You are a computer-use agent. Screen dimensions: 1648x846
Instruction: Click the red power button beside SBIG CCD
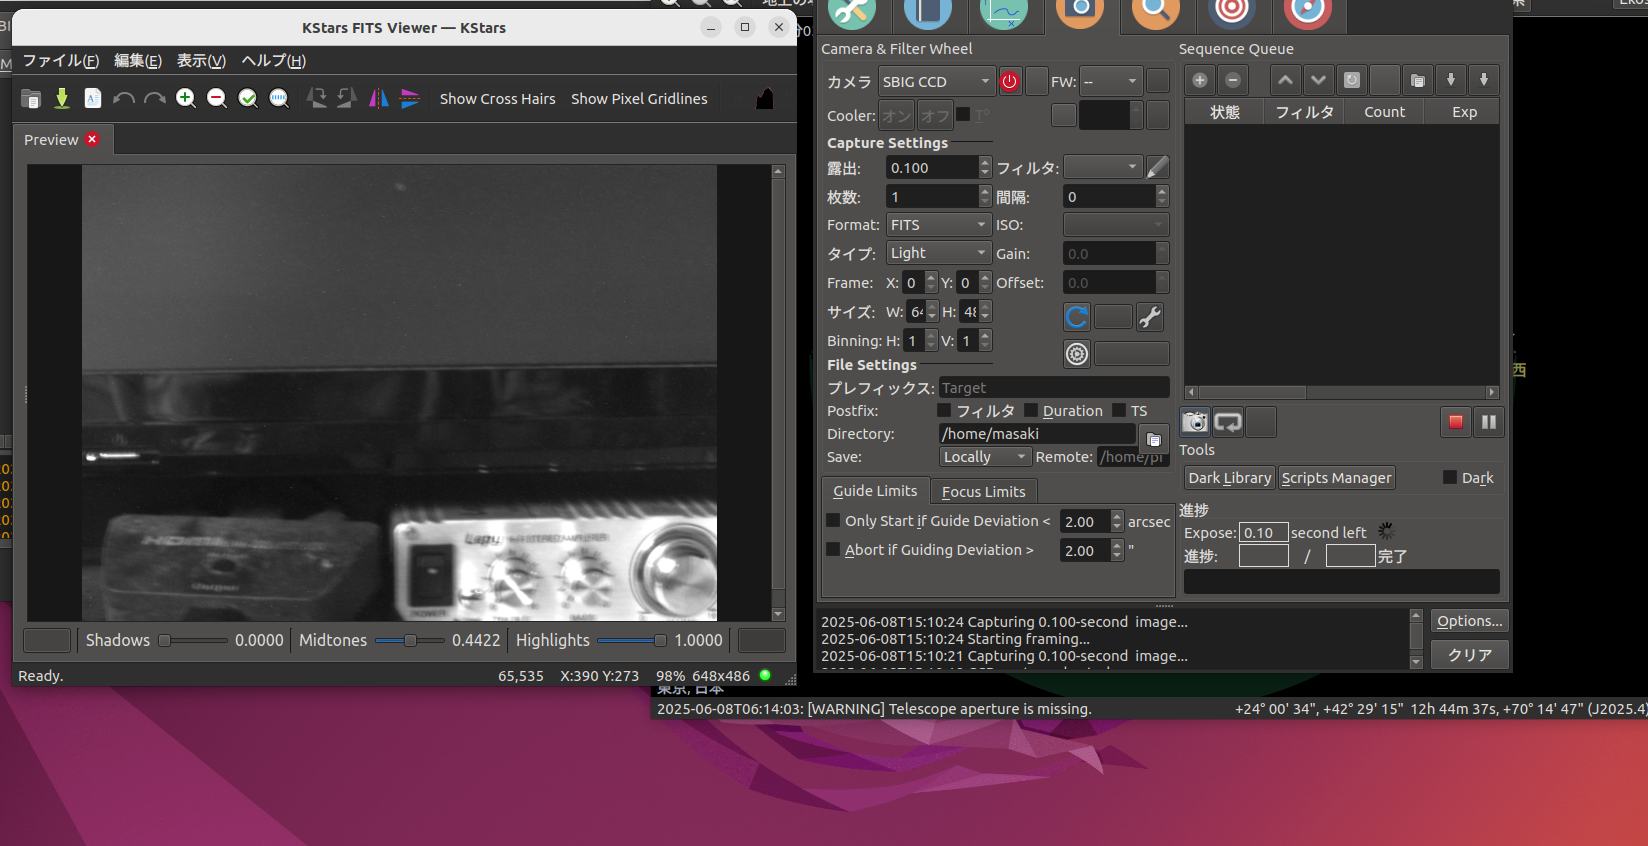point(1010,82)
